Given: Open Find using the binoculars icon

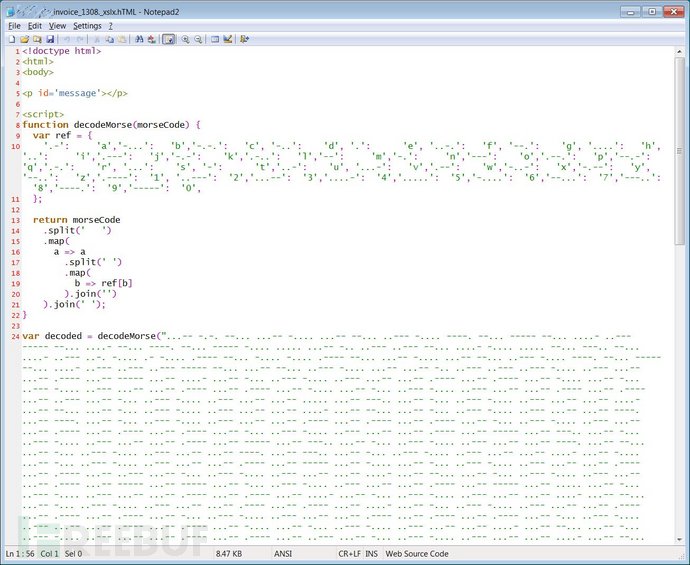Looking at the screenshot, I should click(139, 39).
